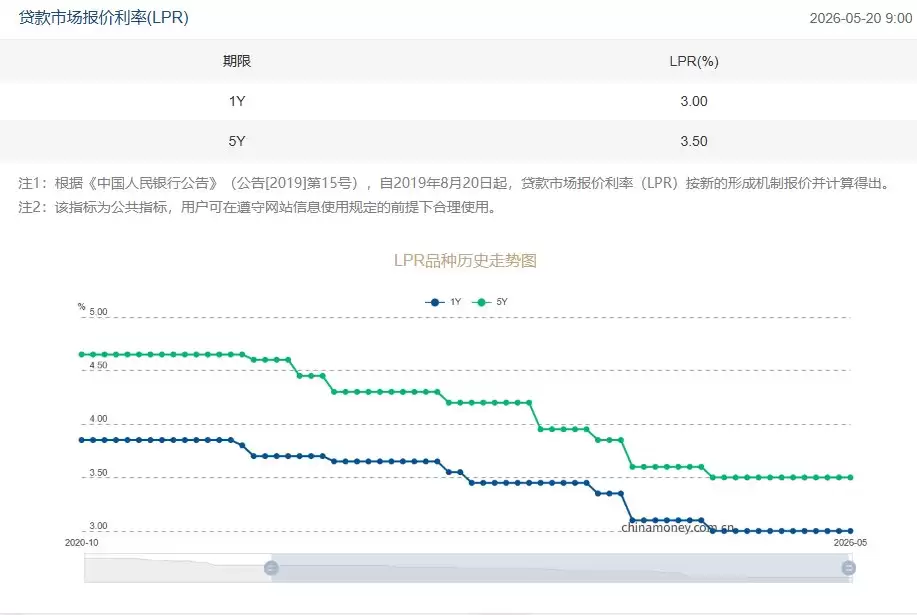Click the first 1Y data point on chart
Image resolution: width=917 pixels, height=615 pixels.
tap(82, 440)
